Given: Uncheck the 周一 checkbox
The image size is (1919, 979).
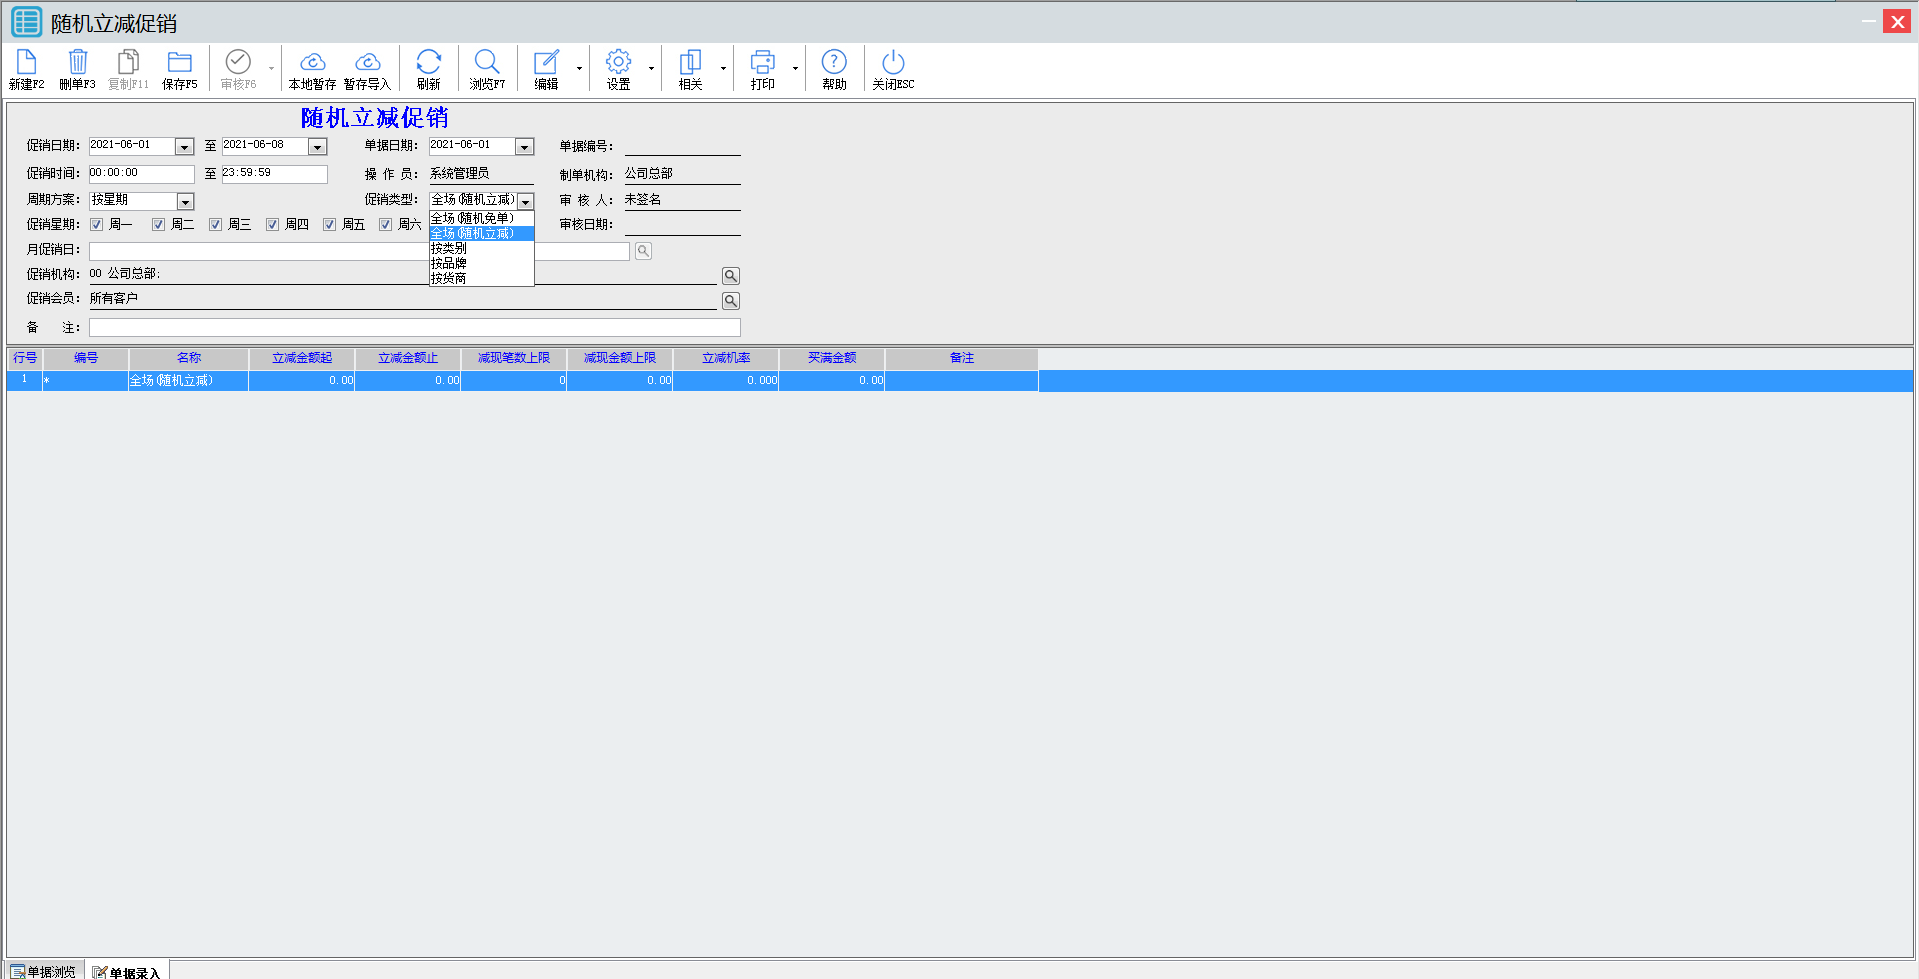Looking at the screenshot, I should tap(97, 225).
